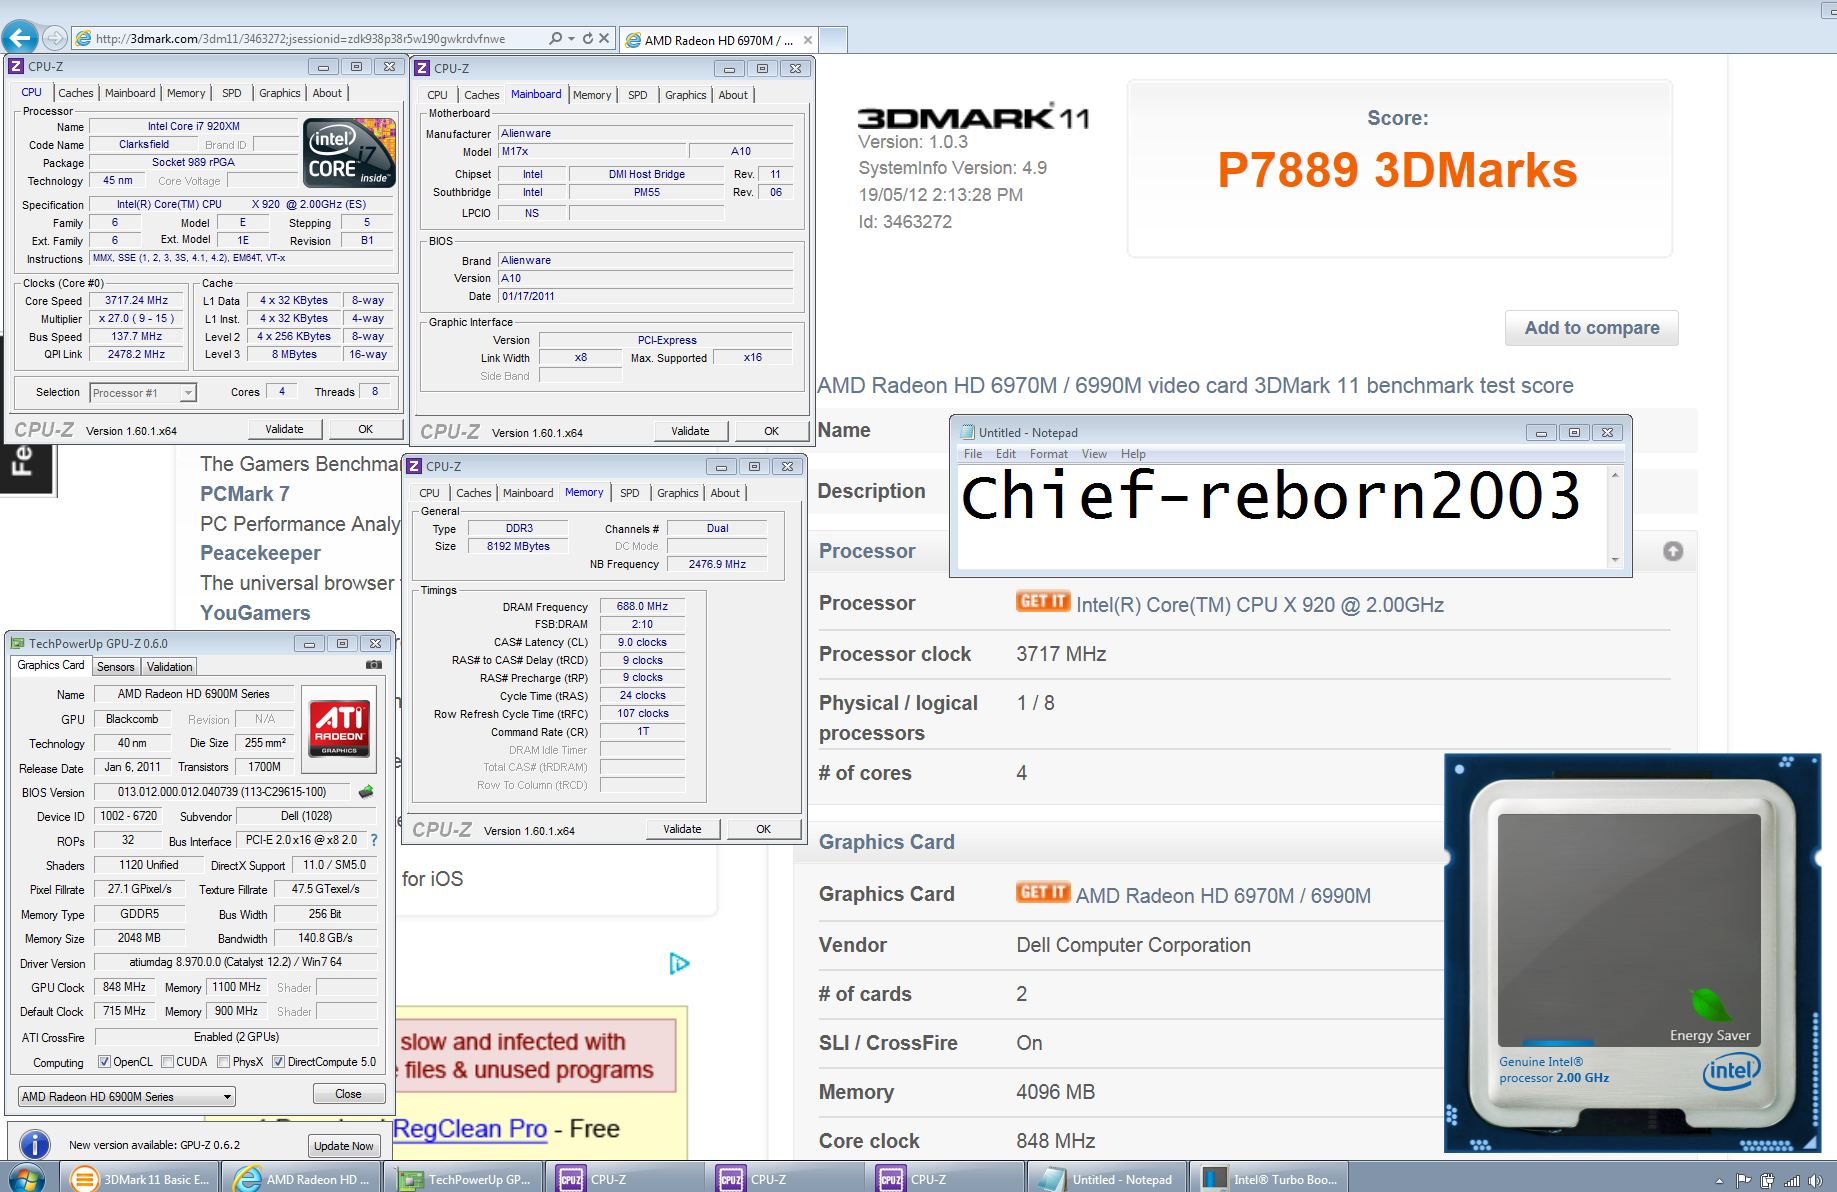Toggle the DirectCompute 5.0 checkbox in GPU-Z
The width and height of the screenshot is (1837, 1192).
(x=278, y=1062)
